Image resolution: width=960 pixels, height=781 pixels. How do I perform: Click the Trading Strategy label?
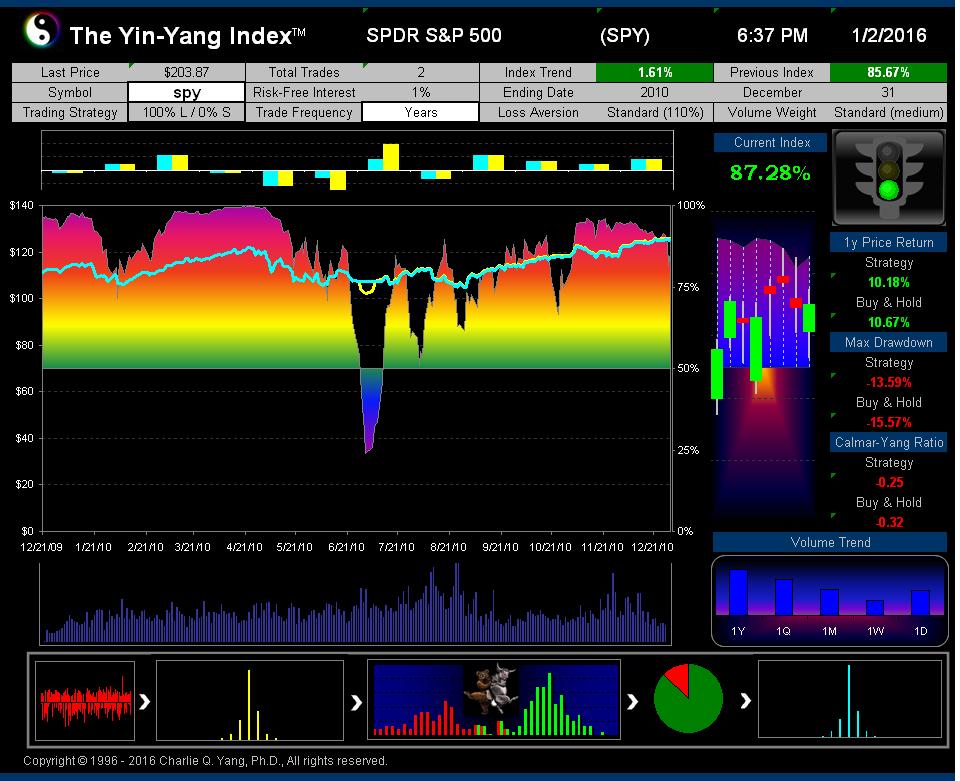pyautogui.click(x=70, y=113)
